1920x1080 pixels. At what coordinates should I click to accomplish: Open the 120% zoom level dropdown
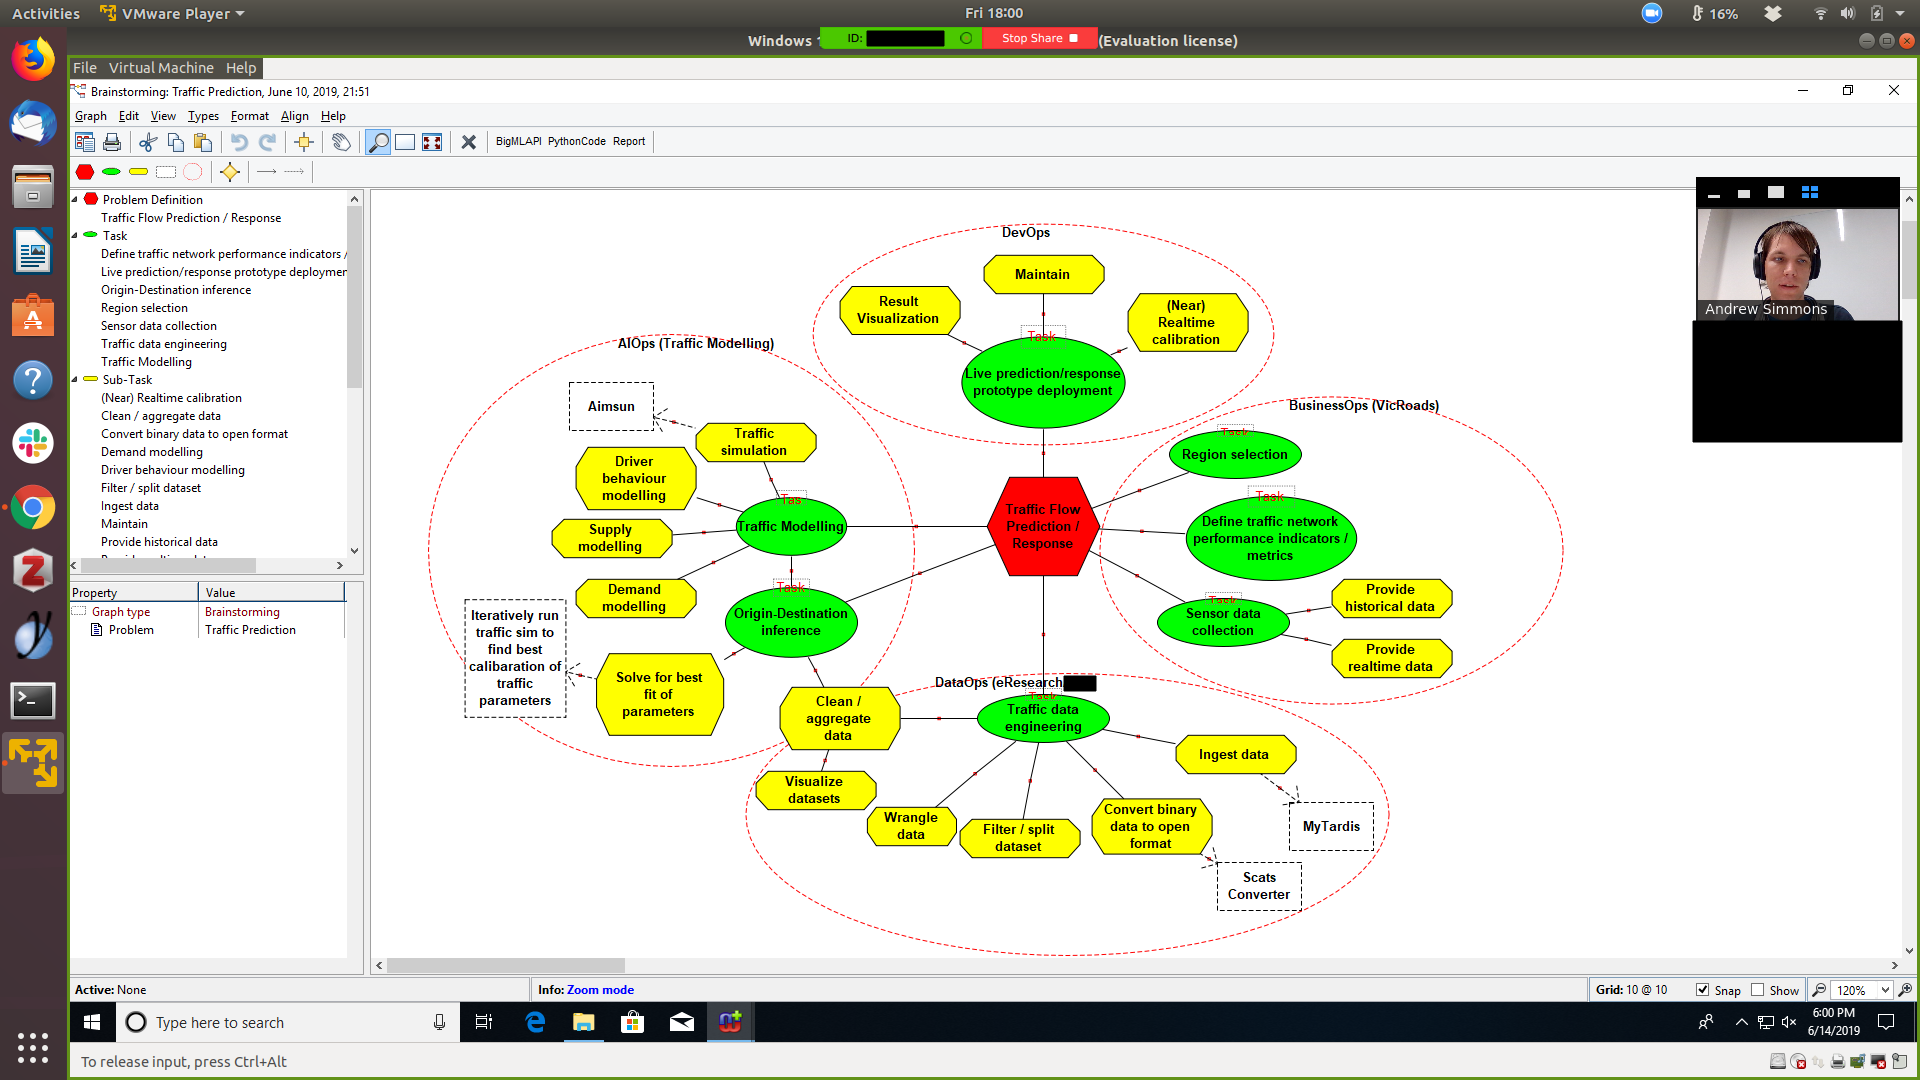(1885, 990)
